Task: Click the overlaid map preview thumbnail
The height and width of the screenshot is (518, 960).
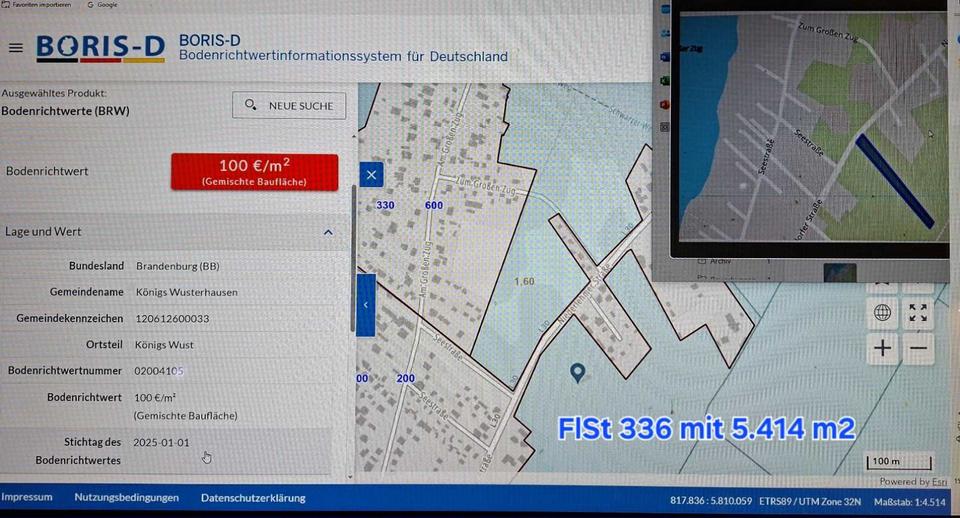Action: tap(812, 130)
